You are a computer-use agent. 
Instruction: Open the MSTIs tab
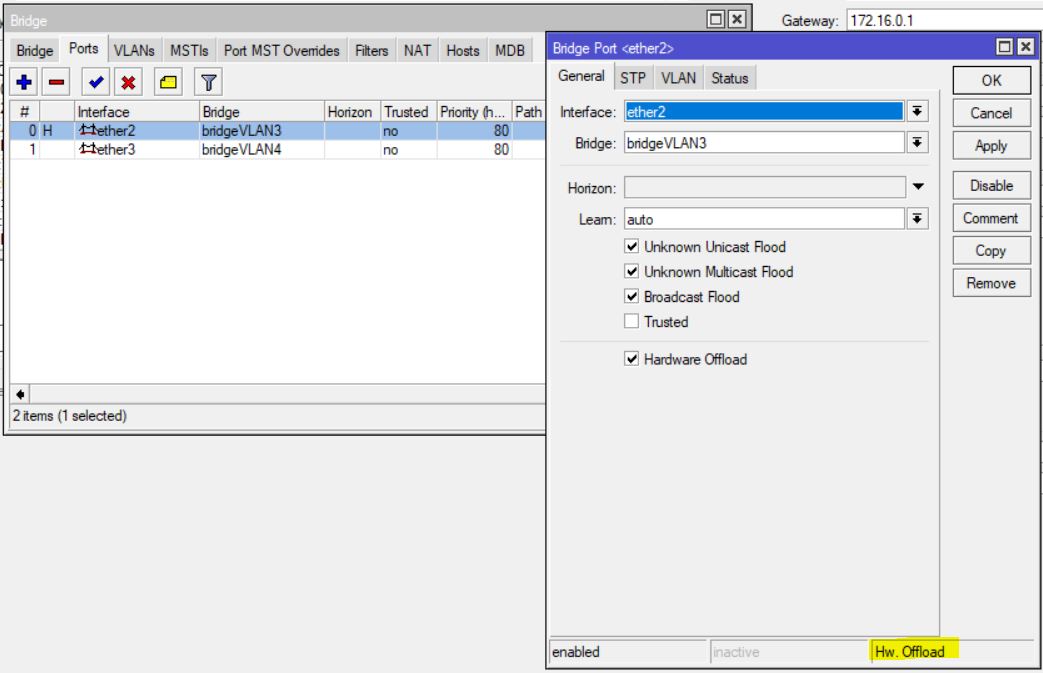[x=189, y=51]
